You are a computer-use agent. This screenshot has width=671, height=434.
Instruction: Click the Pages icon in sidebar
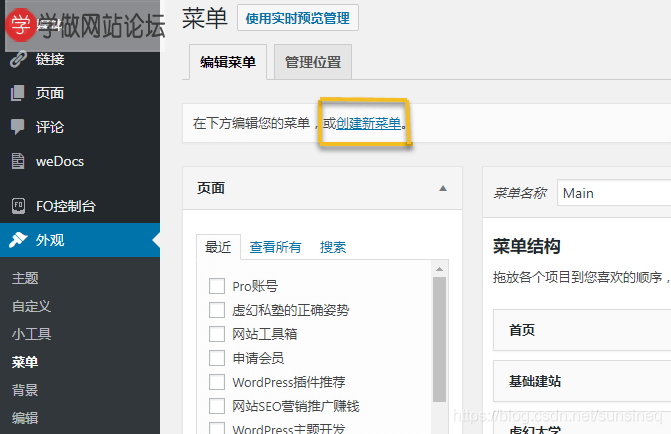(17, 93)
